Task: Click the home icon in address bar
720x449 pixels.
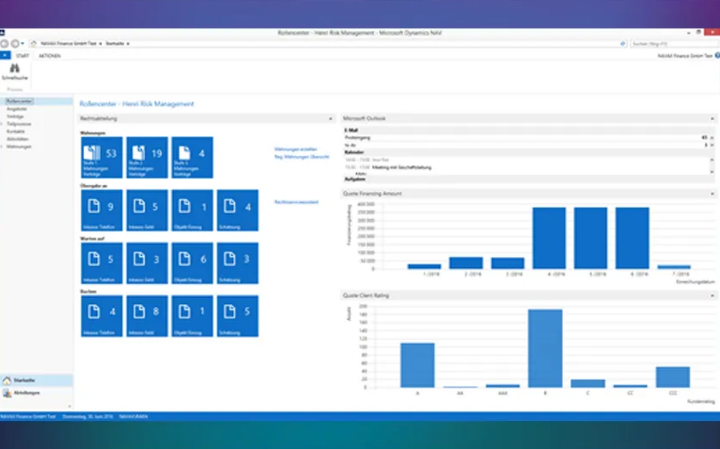Action: (34, 44)
